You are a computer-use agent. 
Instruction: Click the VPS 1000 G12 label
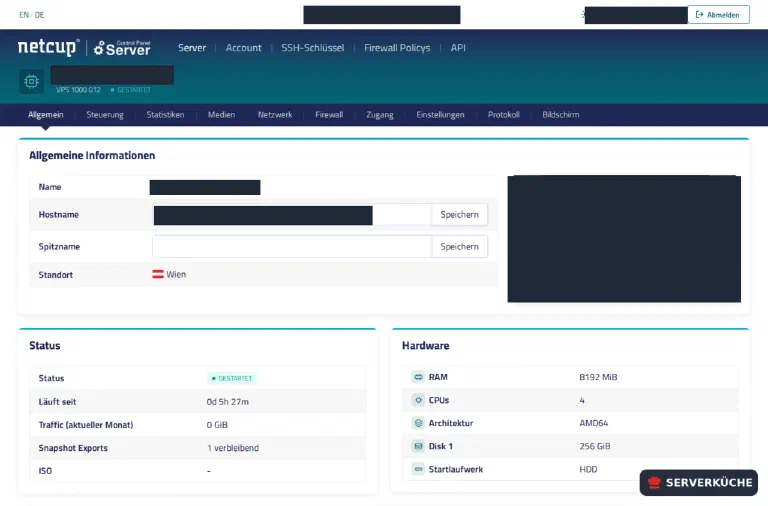coord(78,90)
